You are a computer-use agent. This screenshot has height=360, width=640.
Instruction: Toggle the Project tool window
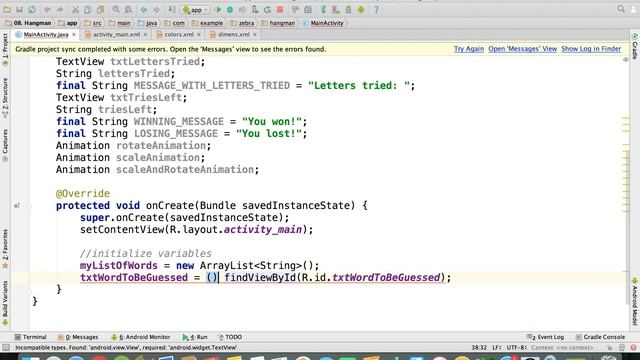click(5, 49)
